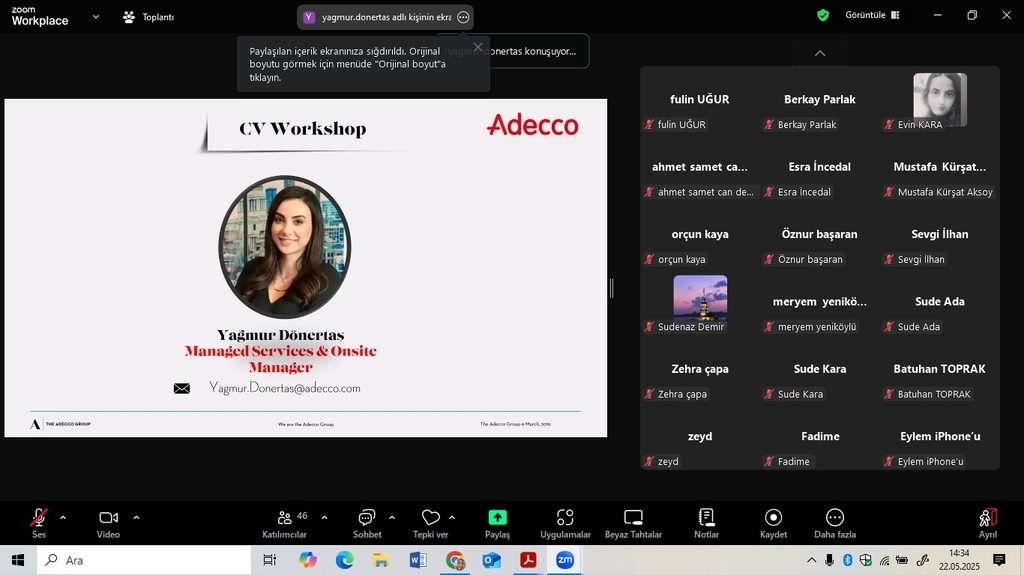Click the email address on the slide
Screen dimensions: 1024x575
coord(285,388)
